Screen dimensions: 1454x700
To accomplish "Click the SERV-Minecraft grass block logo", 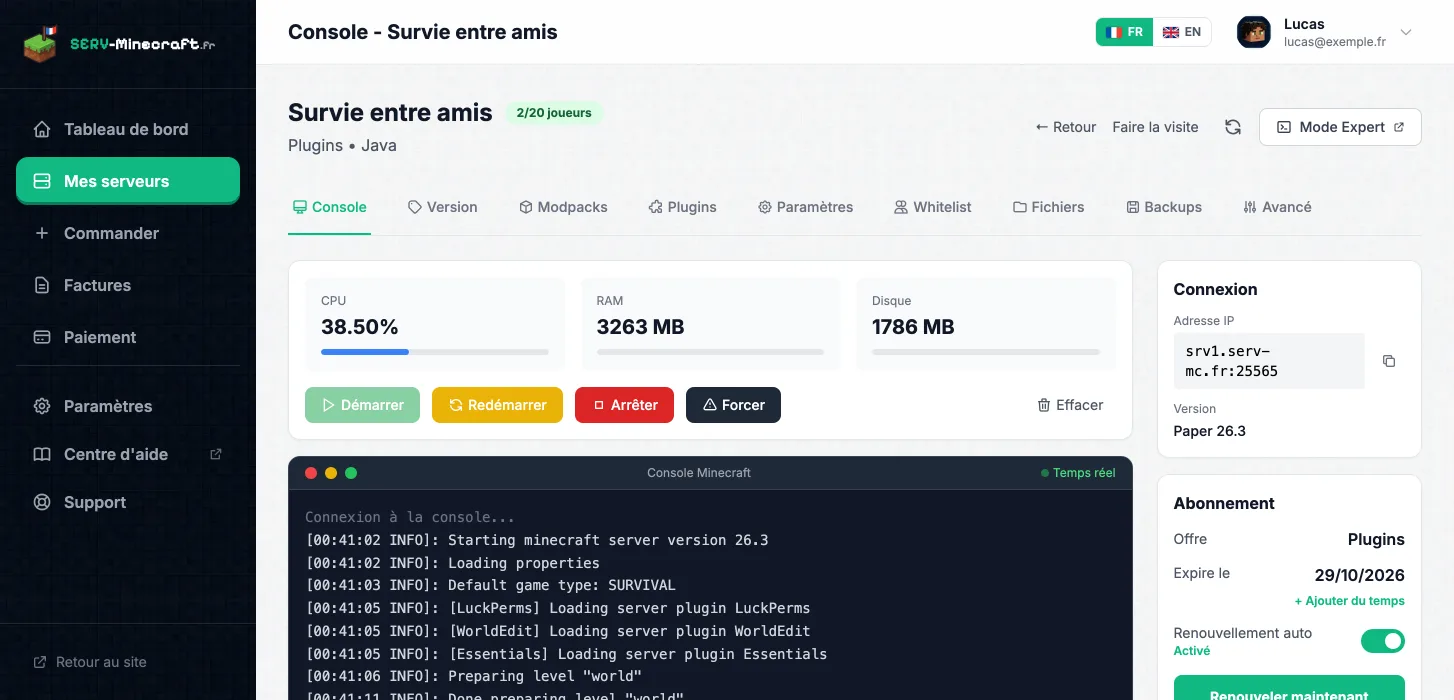I will (40, 44).
